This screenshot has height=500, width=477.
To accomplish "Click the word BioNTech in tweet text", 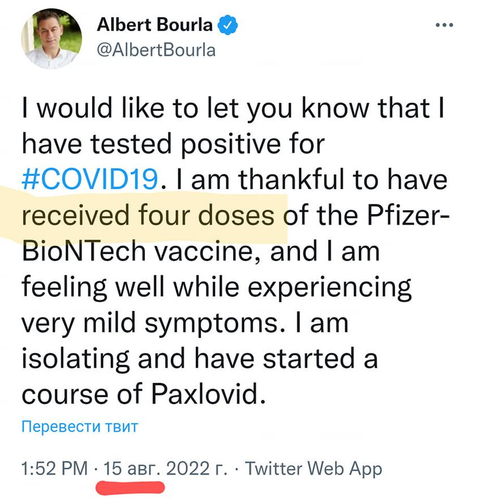I will [84, 251].
